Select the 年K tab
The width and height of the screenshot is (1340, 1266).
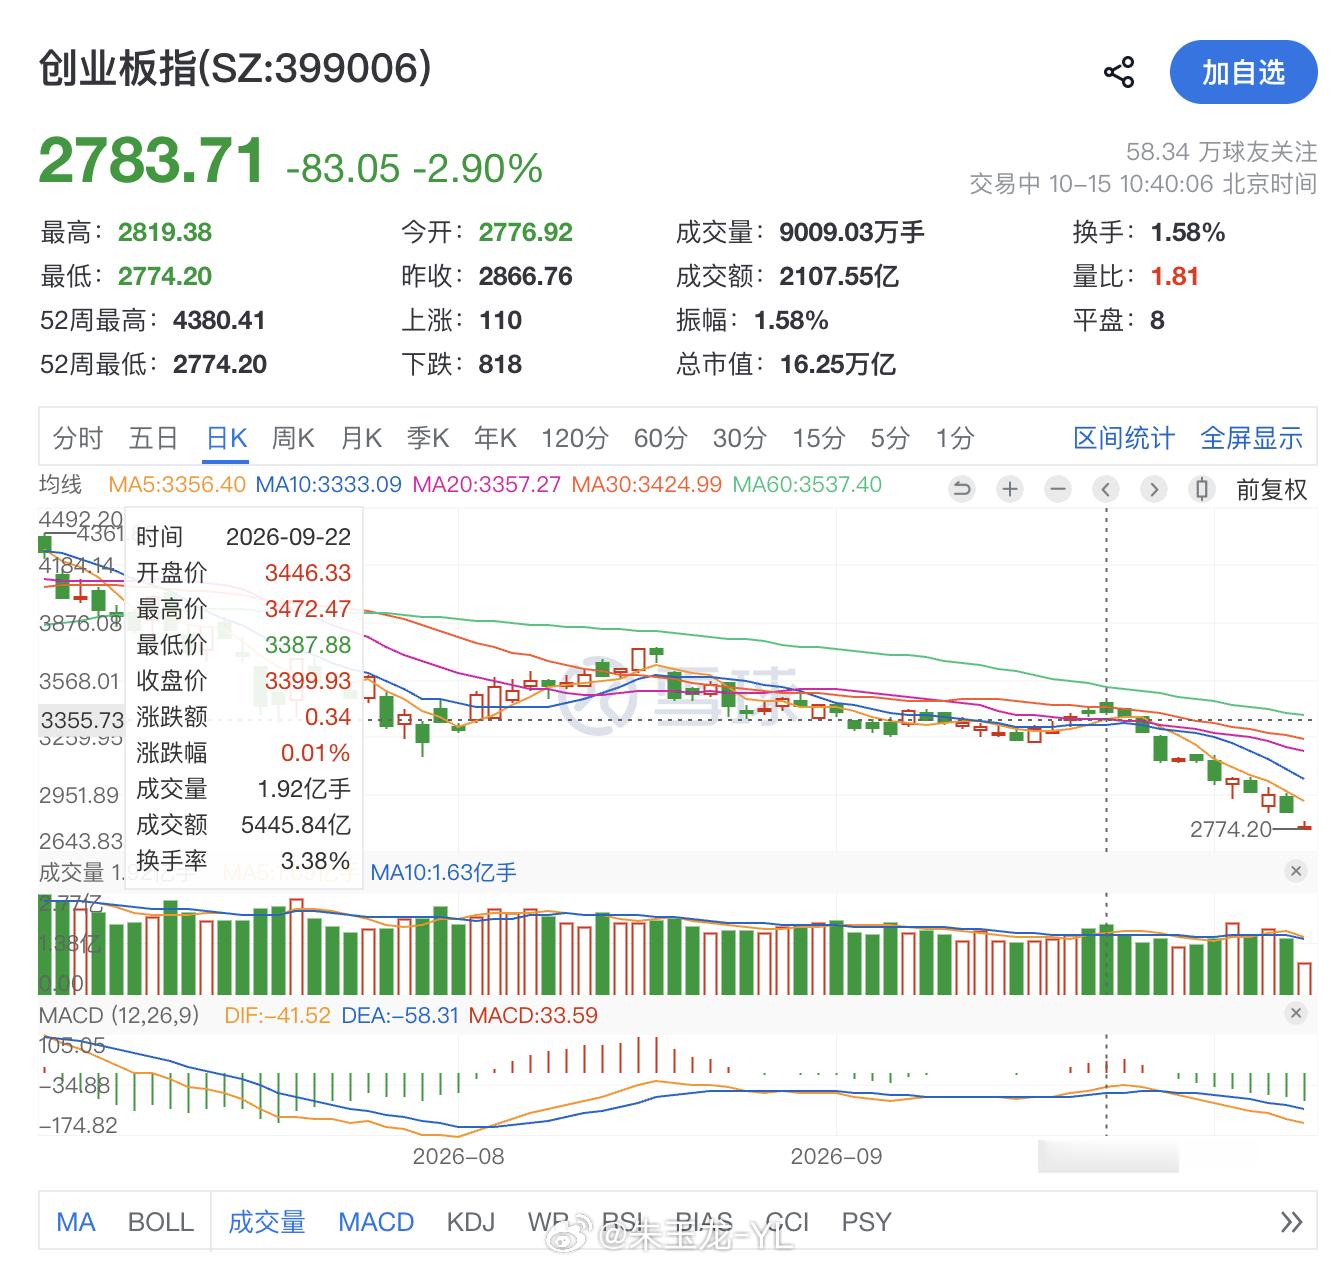(x=495, y=438)
